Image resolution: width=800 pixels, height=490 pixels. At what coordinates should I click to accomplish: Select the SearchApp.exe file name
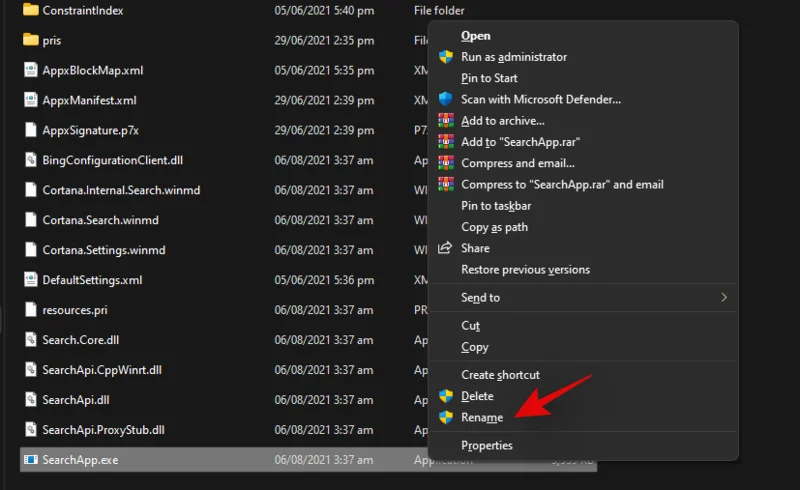click(x=80, y=460)
